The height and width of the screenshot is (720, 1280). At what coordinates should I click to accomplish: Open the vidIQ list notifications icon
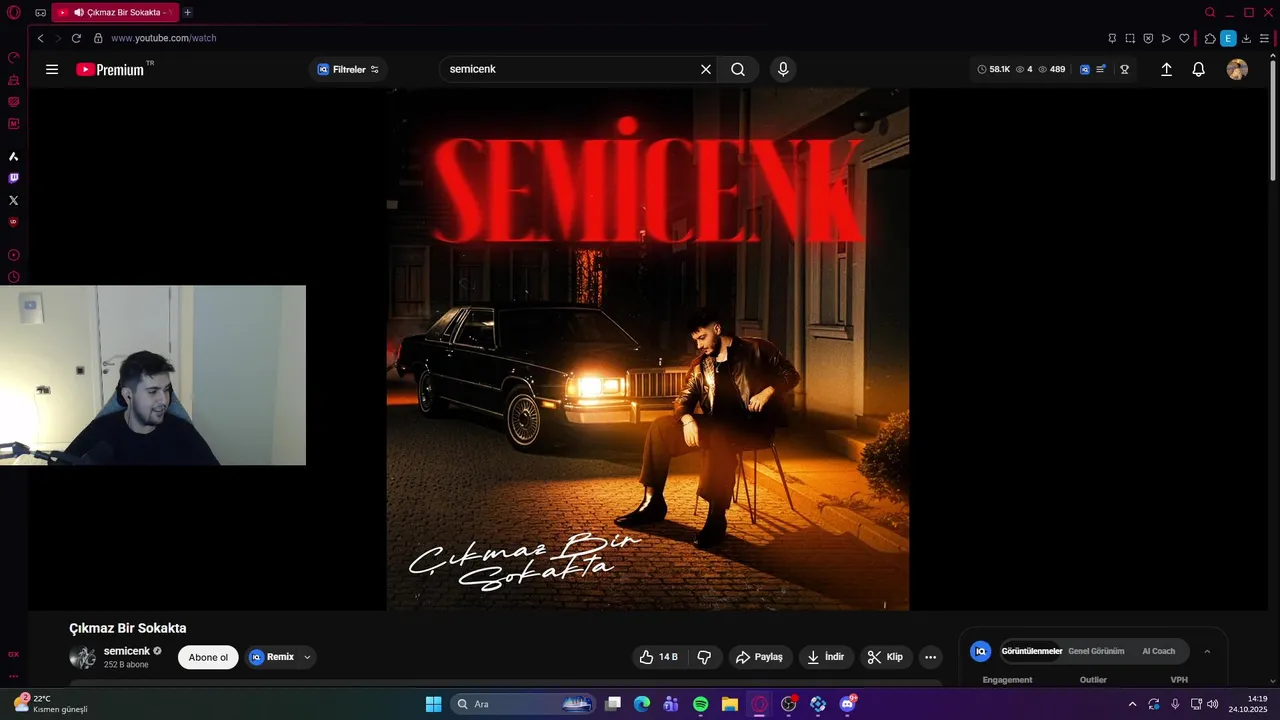tap(1101, 69)
